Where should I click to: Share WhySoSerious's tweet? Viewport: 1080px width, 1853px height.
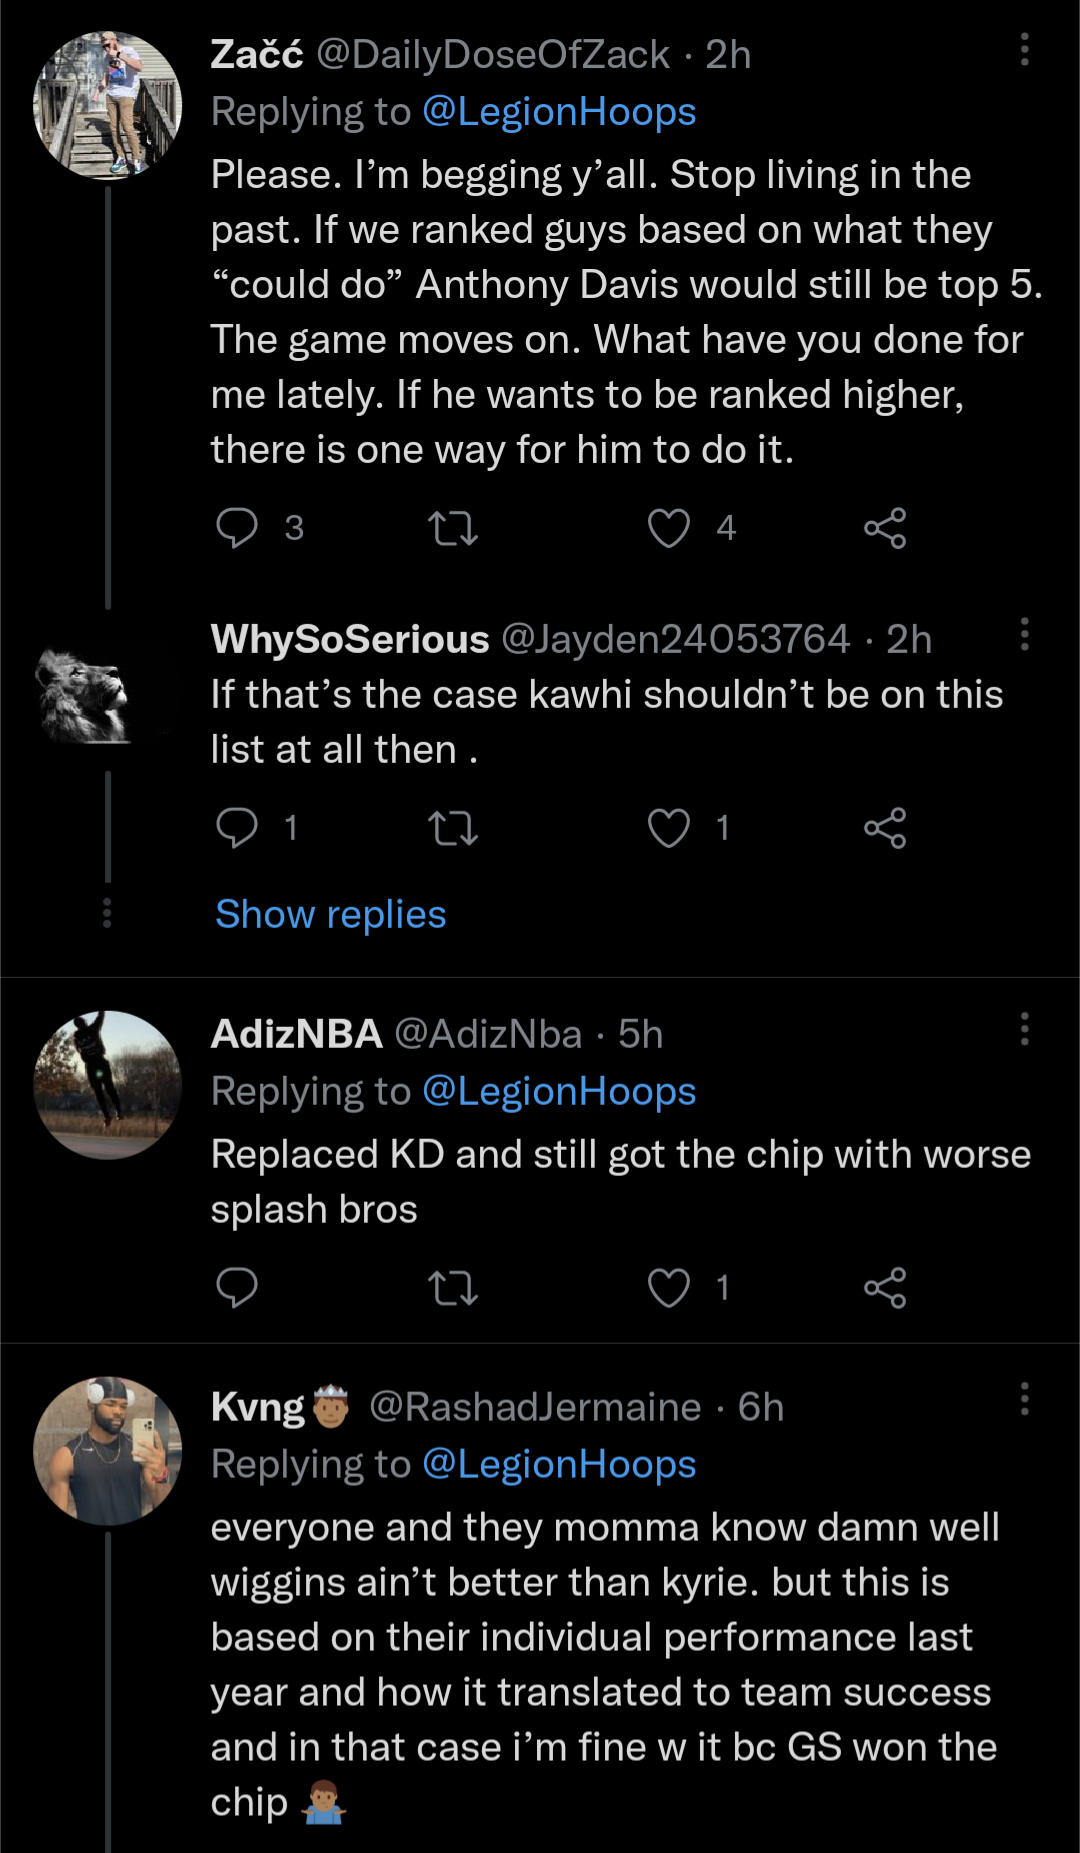(x=885, y=827)
